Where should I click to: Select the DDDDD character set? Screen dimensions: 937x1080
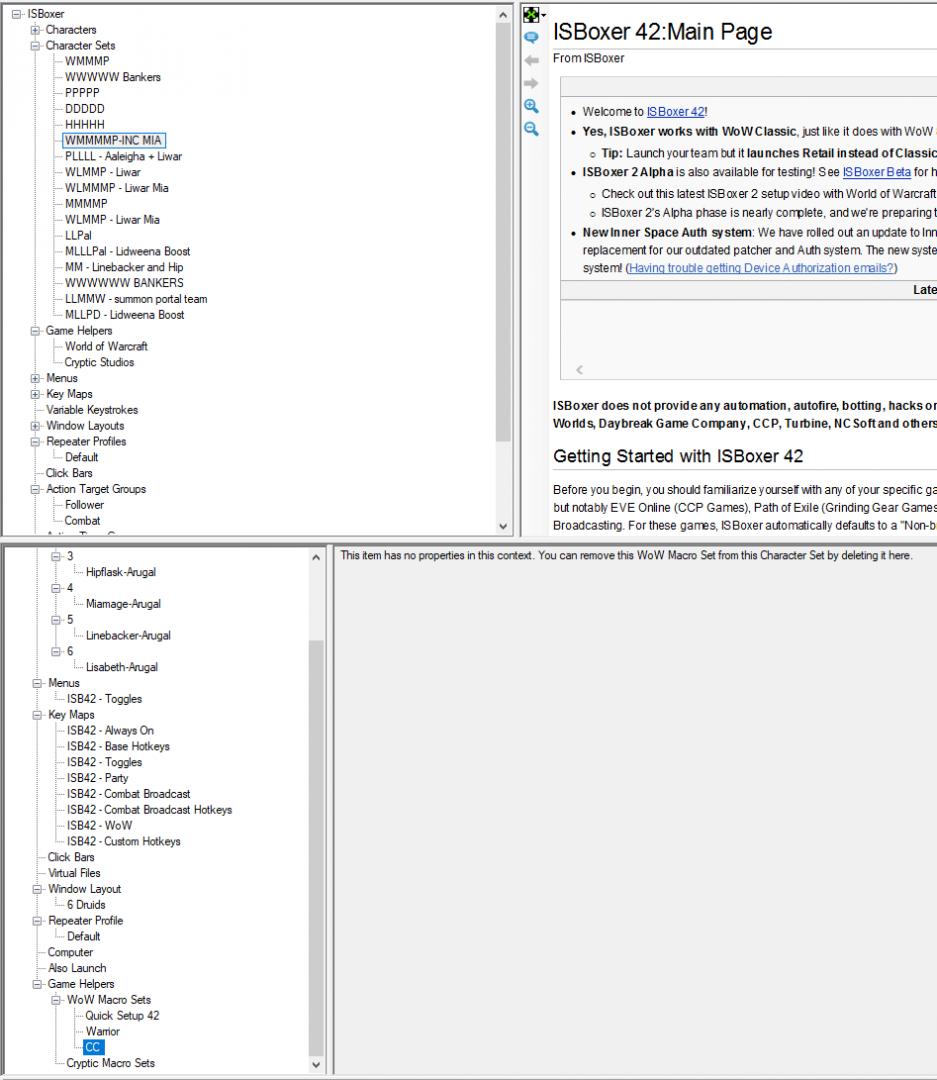point(85,109)
